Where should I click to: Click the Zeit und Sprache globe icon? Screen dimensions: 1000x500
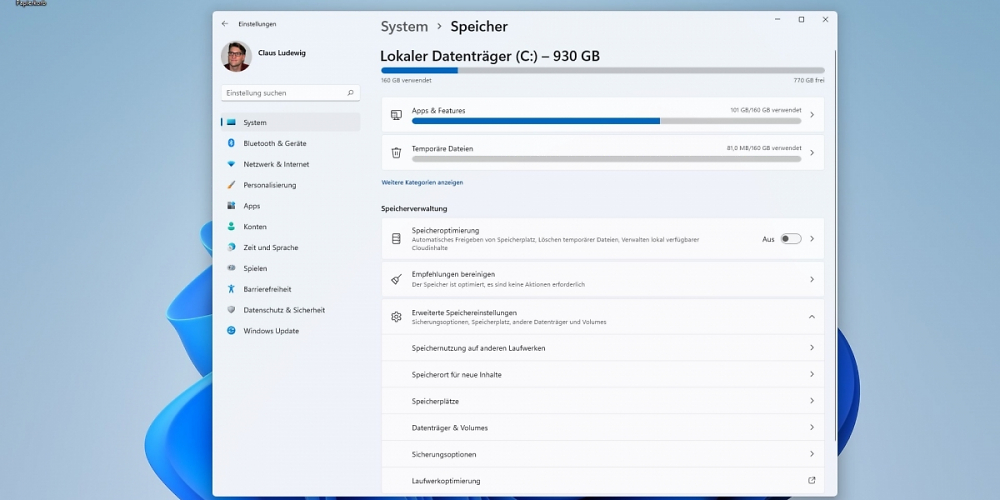click(x=231, y=247)
